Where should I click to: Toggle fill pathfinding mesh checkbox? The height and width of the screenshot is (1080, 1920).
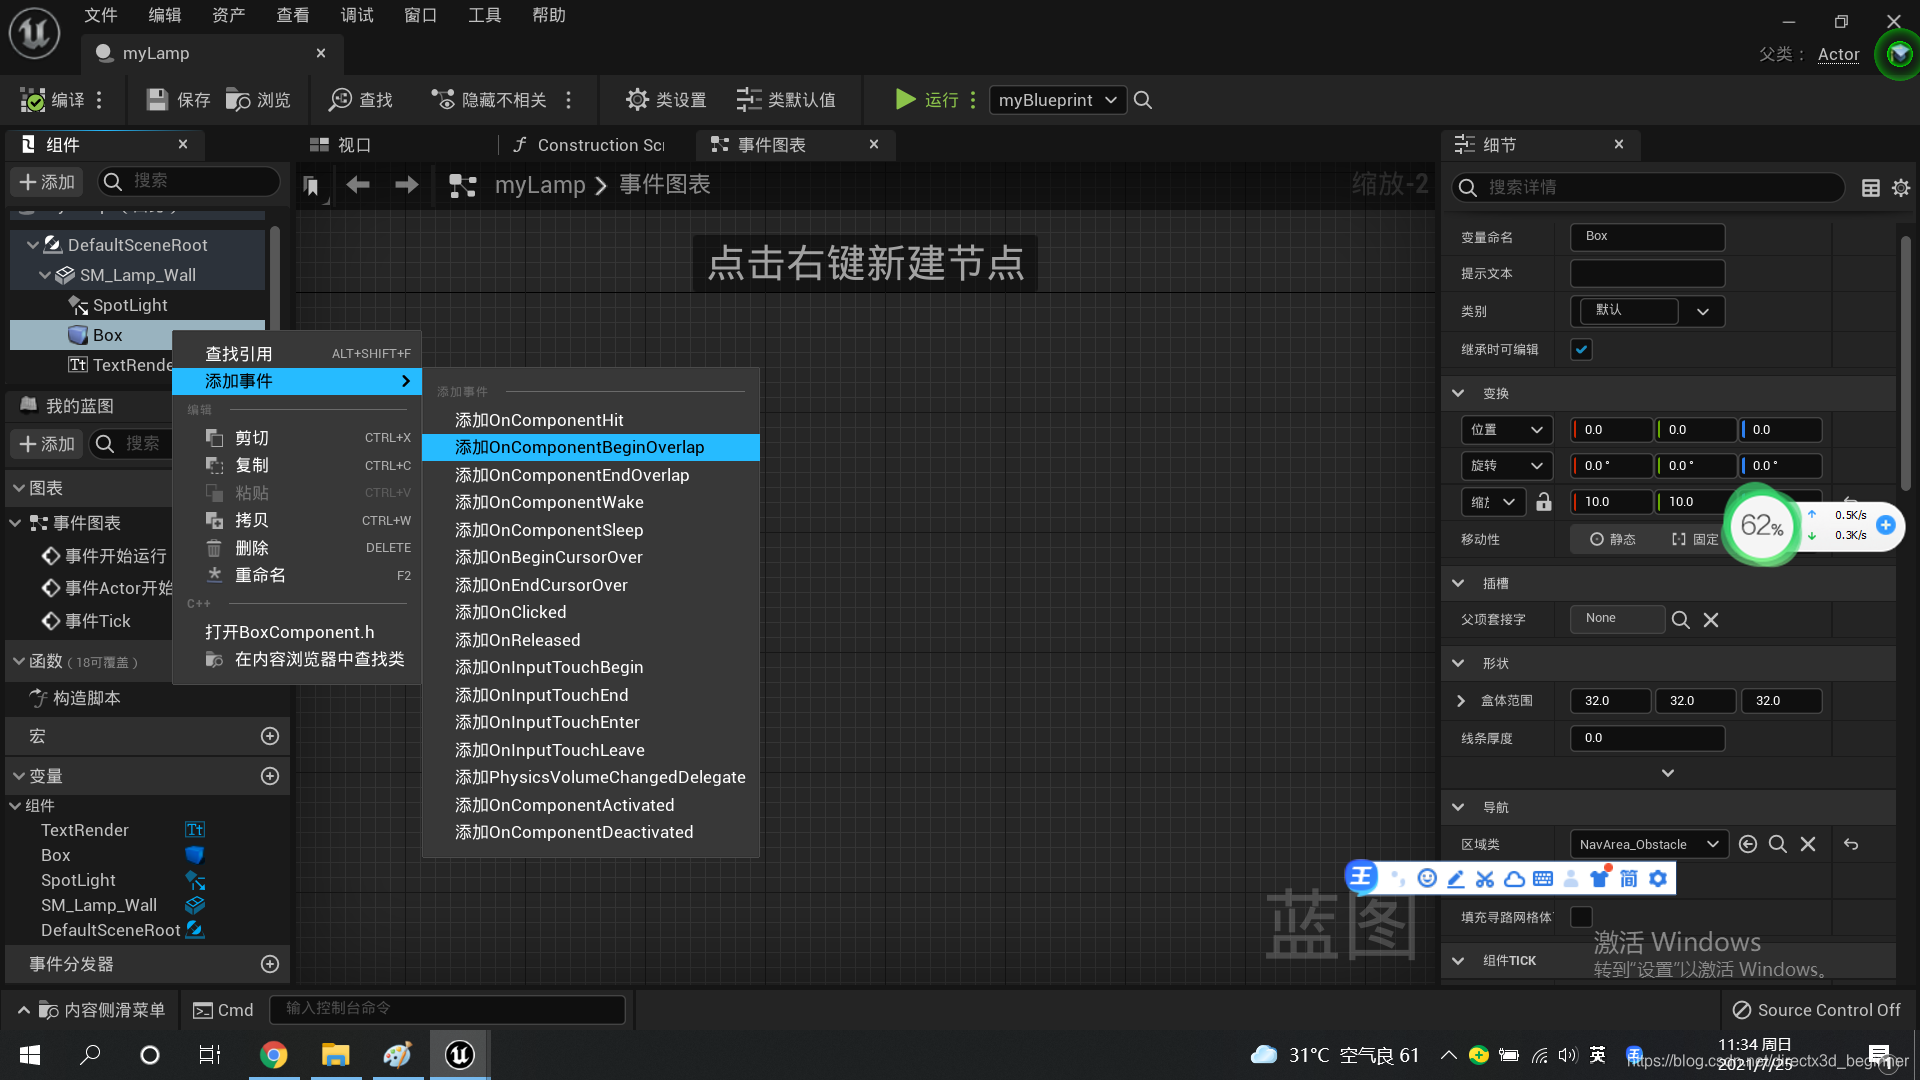click(x=1581, y=917)
